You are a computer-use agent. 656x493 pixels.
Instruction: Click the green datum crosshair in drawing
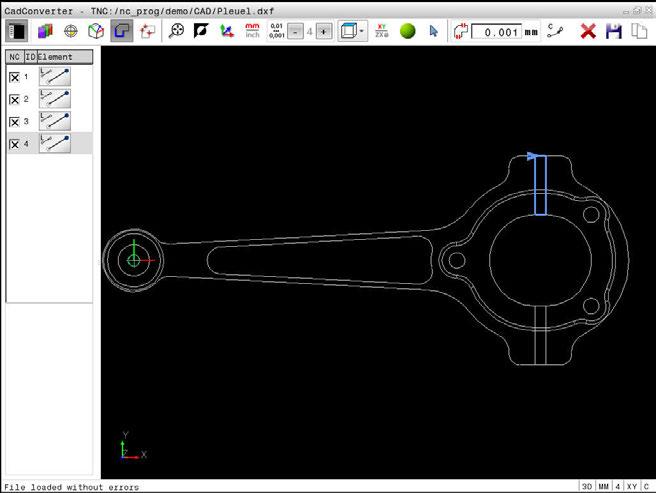coord(133,260)
